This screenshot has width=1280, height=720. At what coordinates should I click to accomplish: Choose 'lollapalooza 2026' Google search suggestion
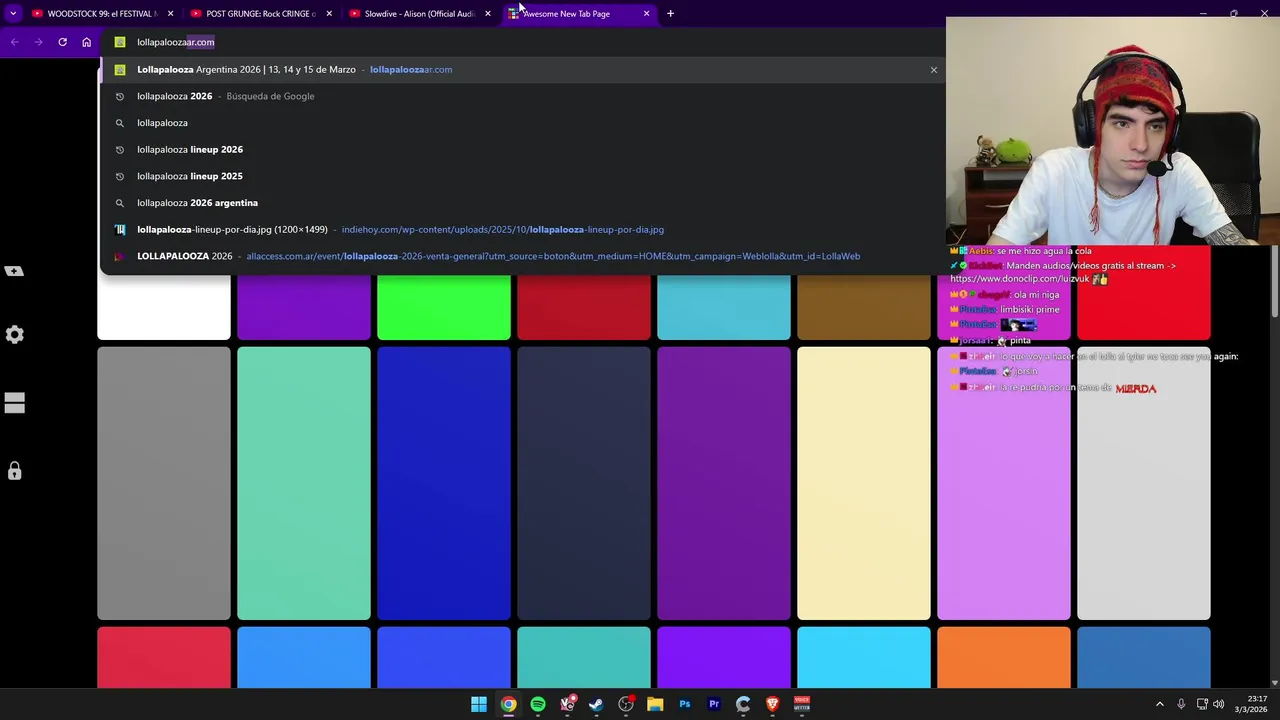(x=522, y=96)
